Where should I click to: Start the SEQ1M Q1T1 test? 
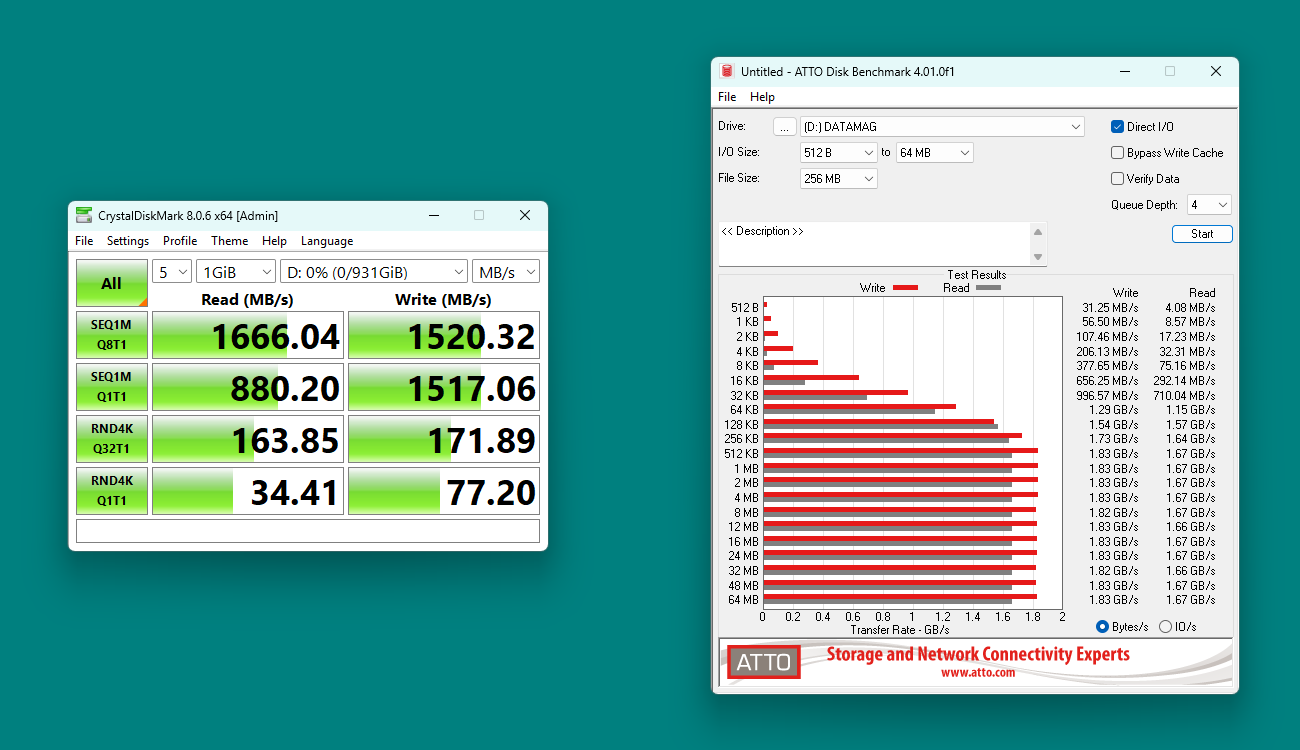point(112,387)
